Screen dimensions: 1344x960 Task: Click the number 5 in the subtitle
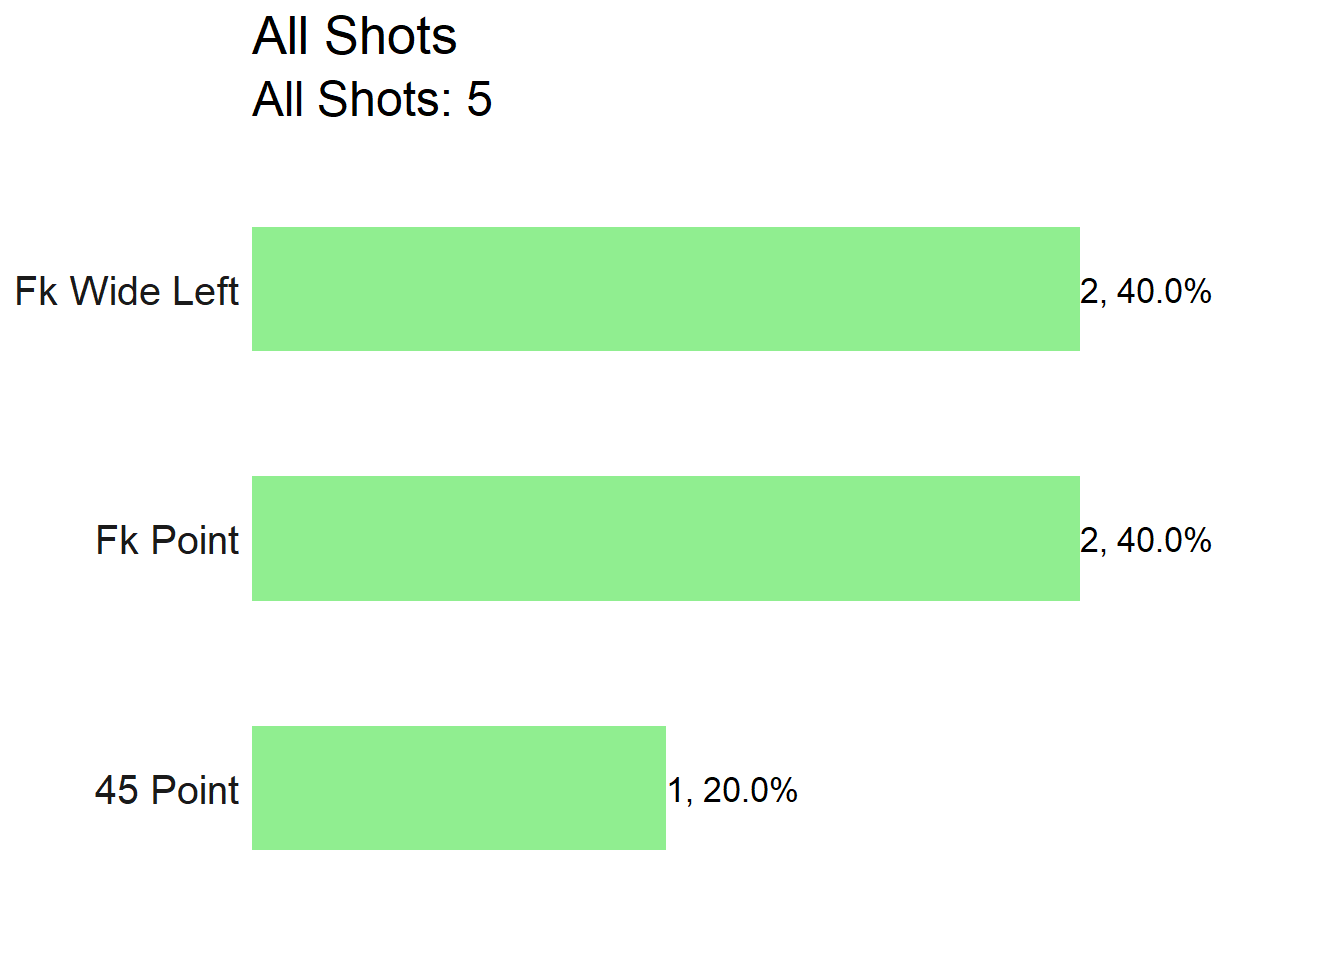point(480,99)
